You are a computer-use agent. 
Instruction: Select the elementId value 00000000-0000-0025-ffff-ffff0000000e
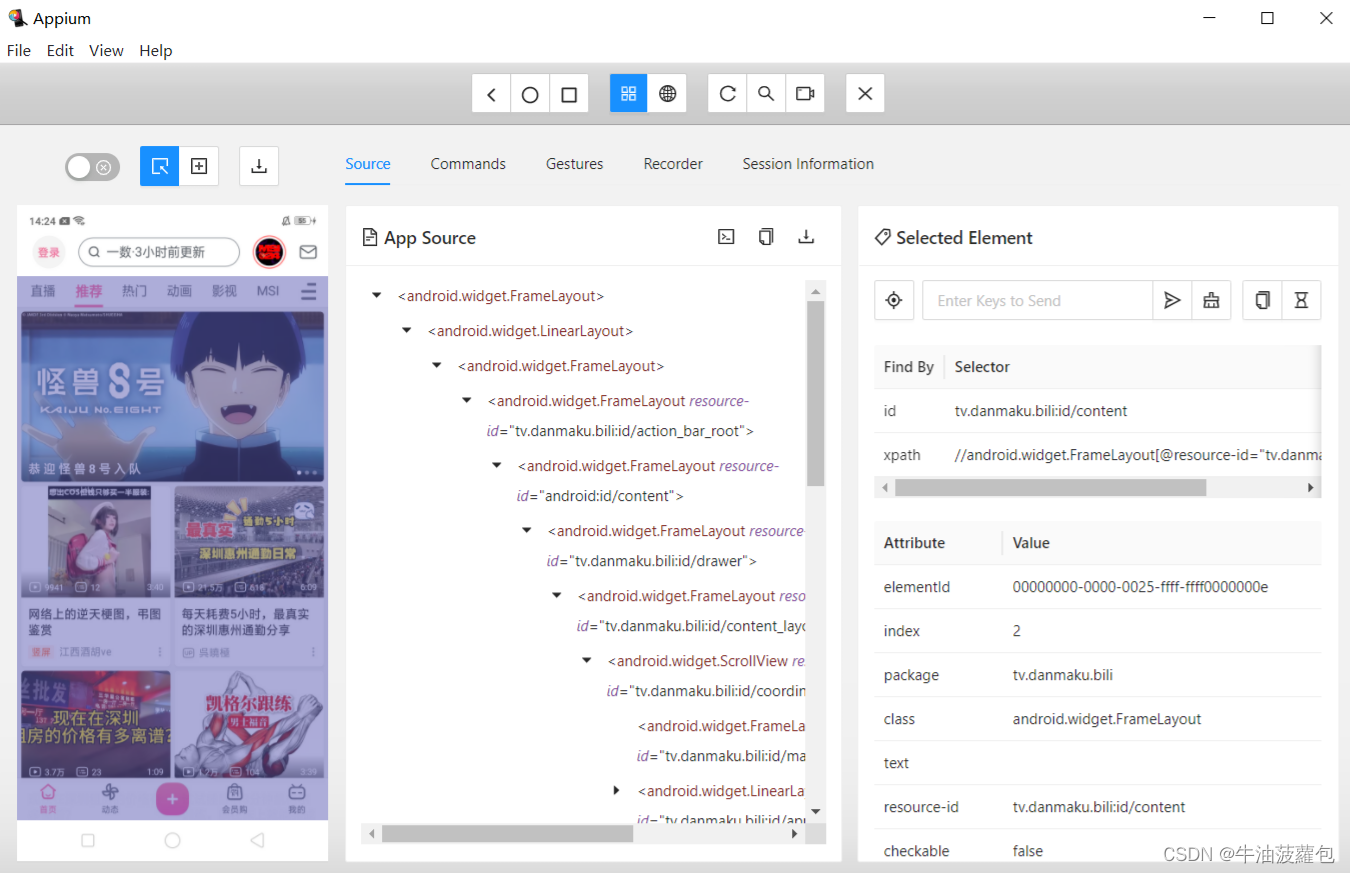(x=1140, y=587)
